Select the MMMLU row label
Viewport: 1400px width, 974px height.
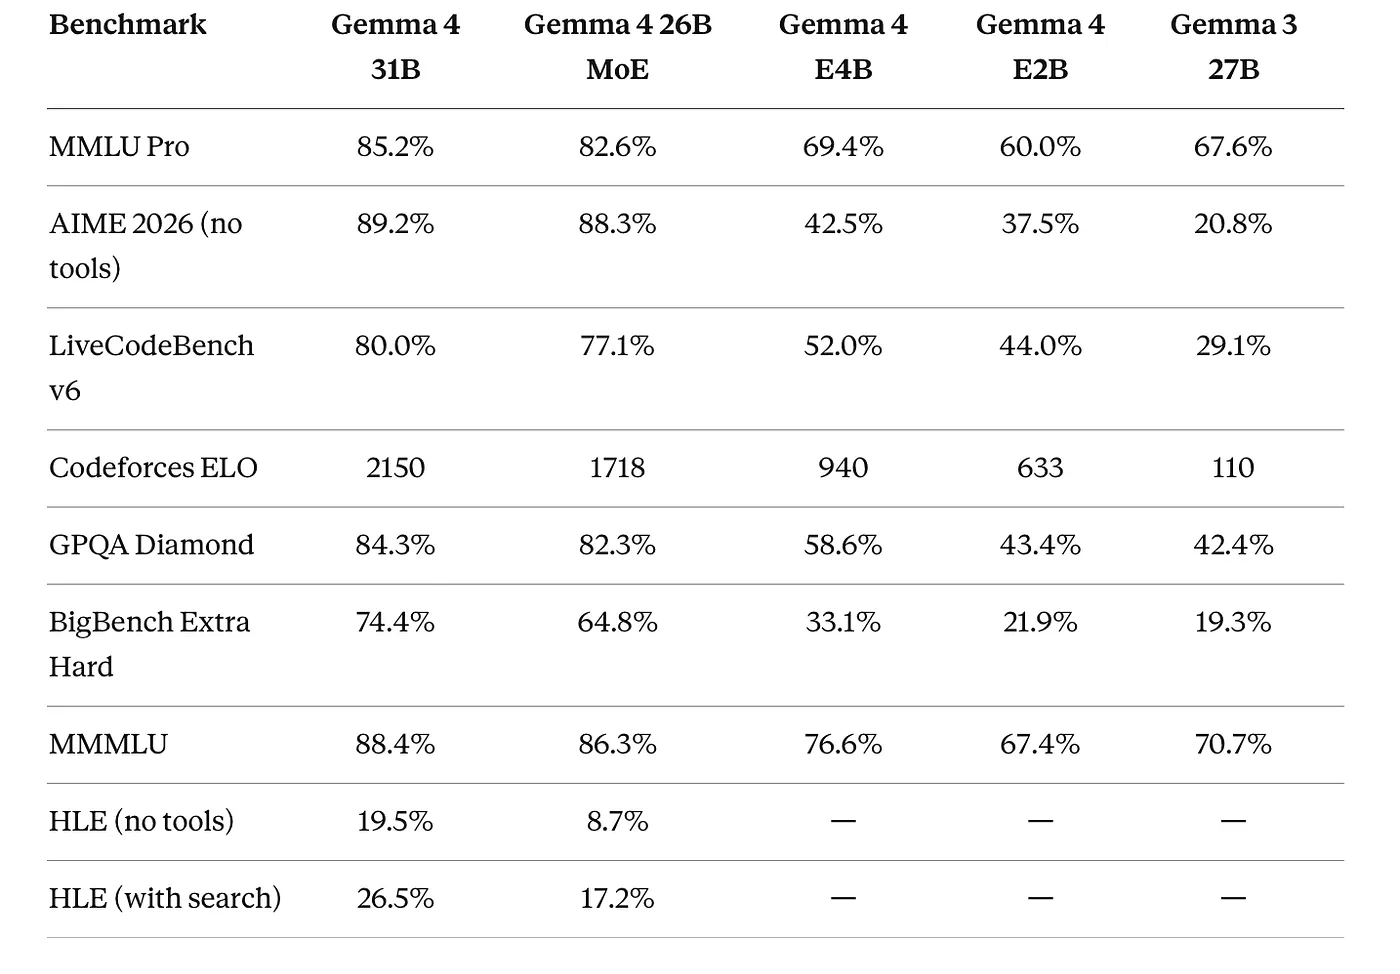tap(108, 744)
